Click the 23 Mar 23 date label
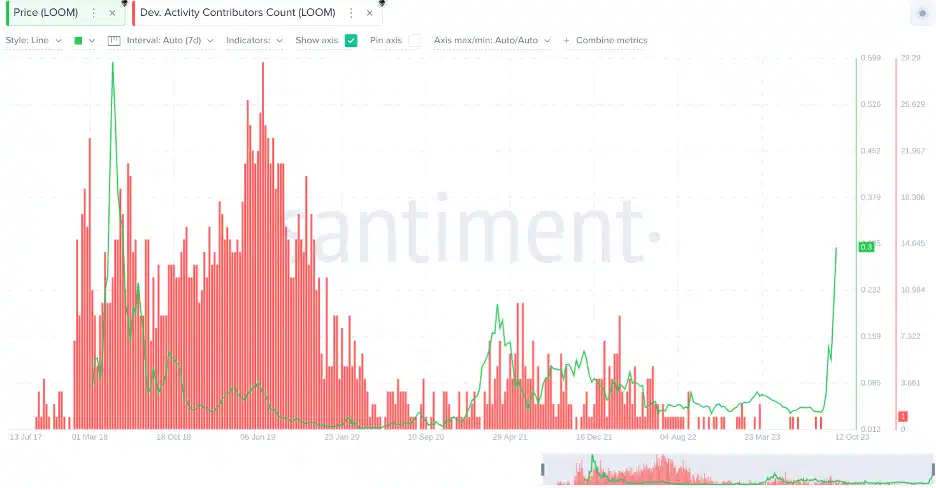936x488 pixels. click(x=762, y=437)
